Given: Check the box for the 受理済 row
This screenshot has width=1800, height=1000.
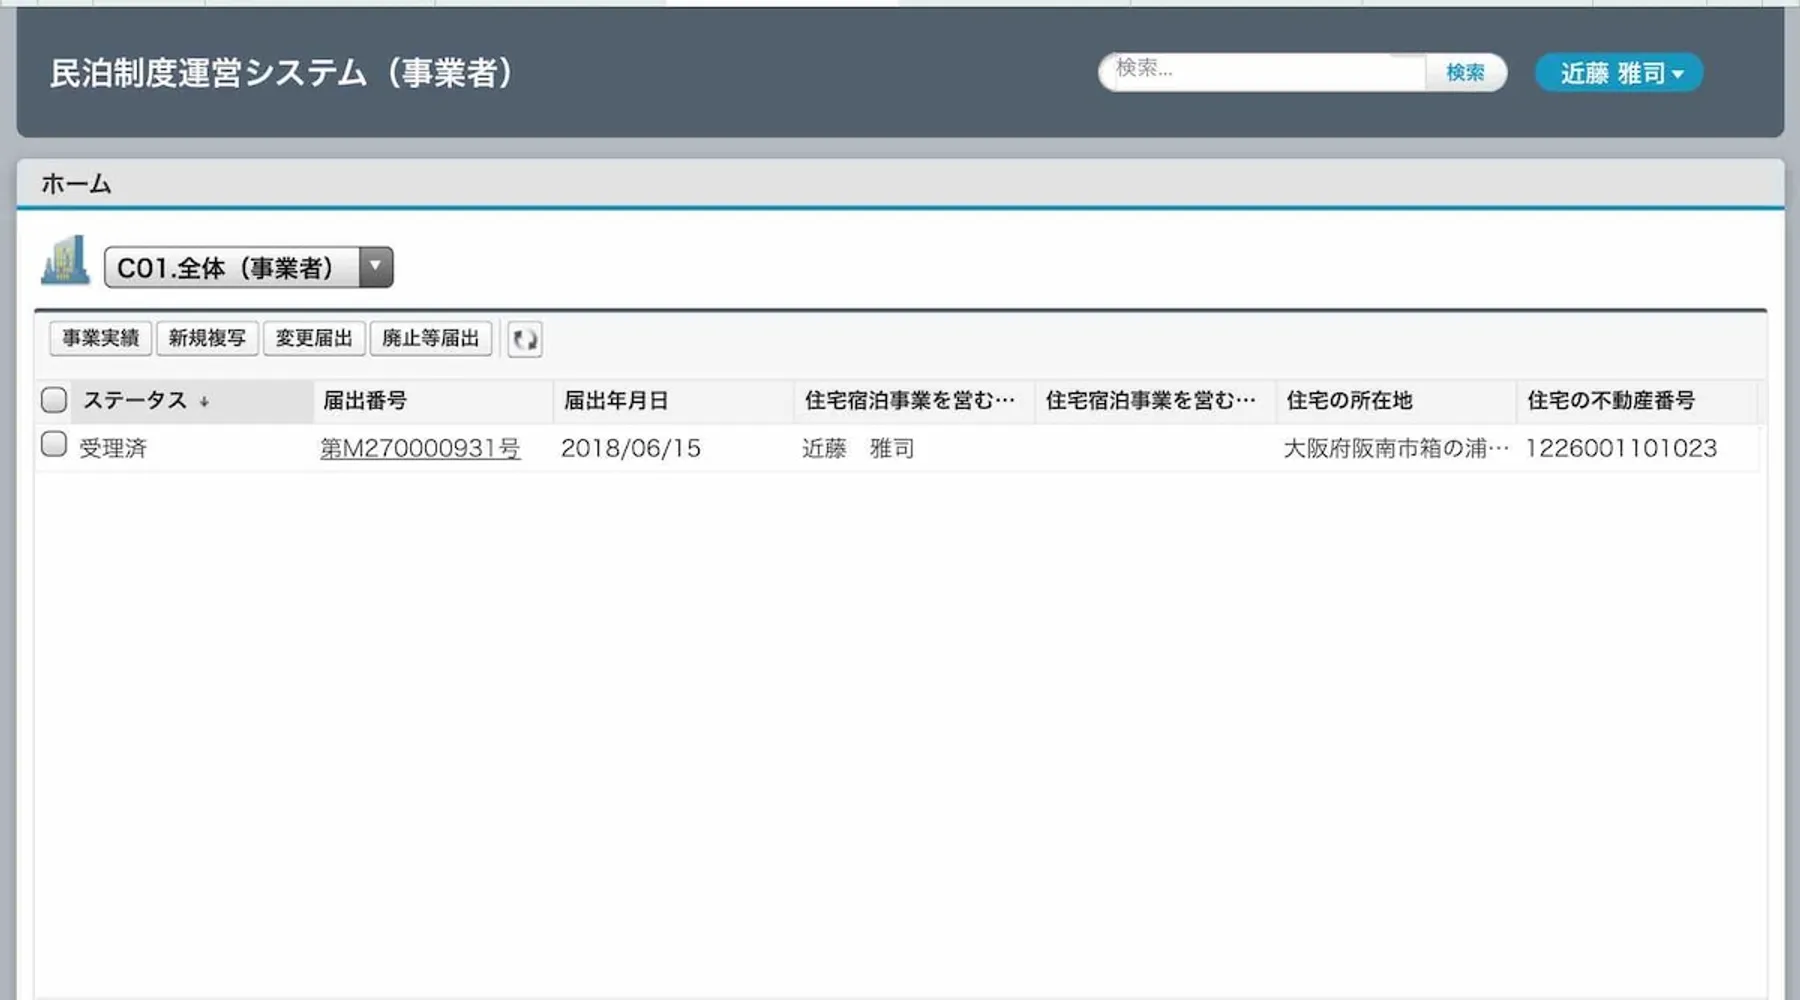Looking at the screenshot, I should (x=54, y=445).
